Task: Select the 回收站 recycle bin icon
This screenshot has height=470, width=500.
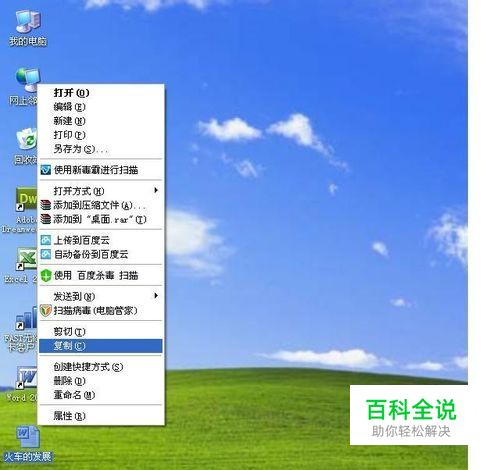Action: pyautogui.click(x=26, y=139)
